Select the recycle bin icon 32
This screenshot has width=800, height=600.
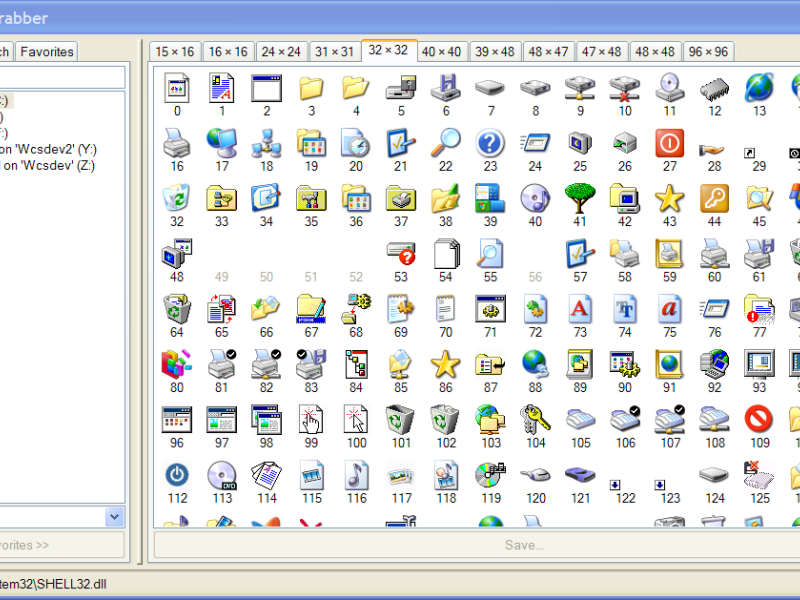click(177, 198)
